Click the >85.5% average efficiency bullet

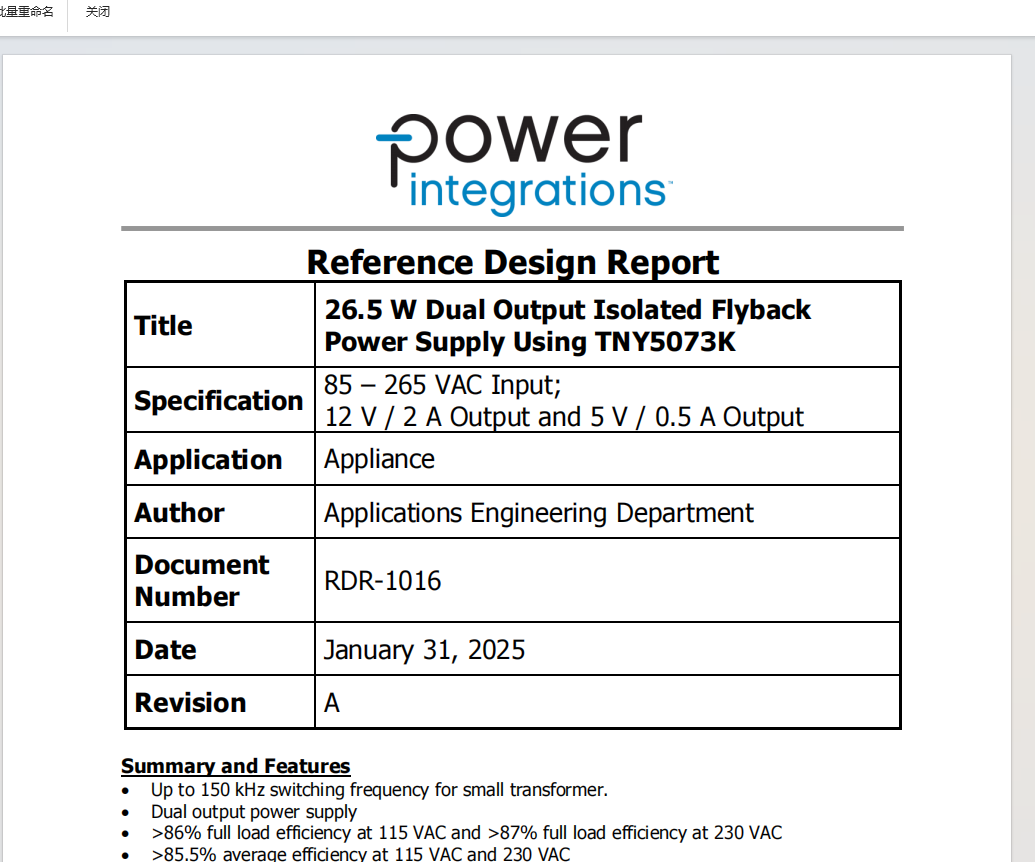(360, 854)
